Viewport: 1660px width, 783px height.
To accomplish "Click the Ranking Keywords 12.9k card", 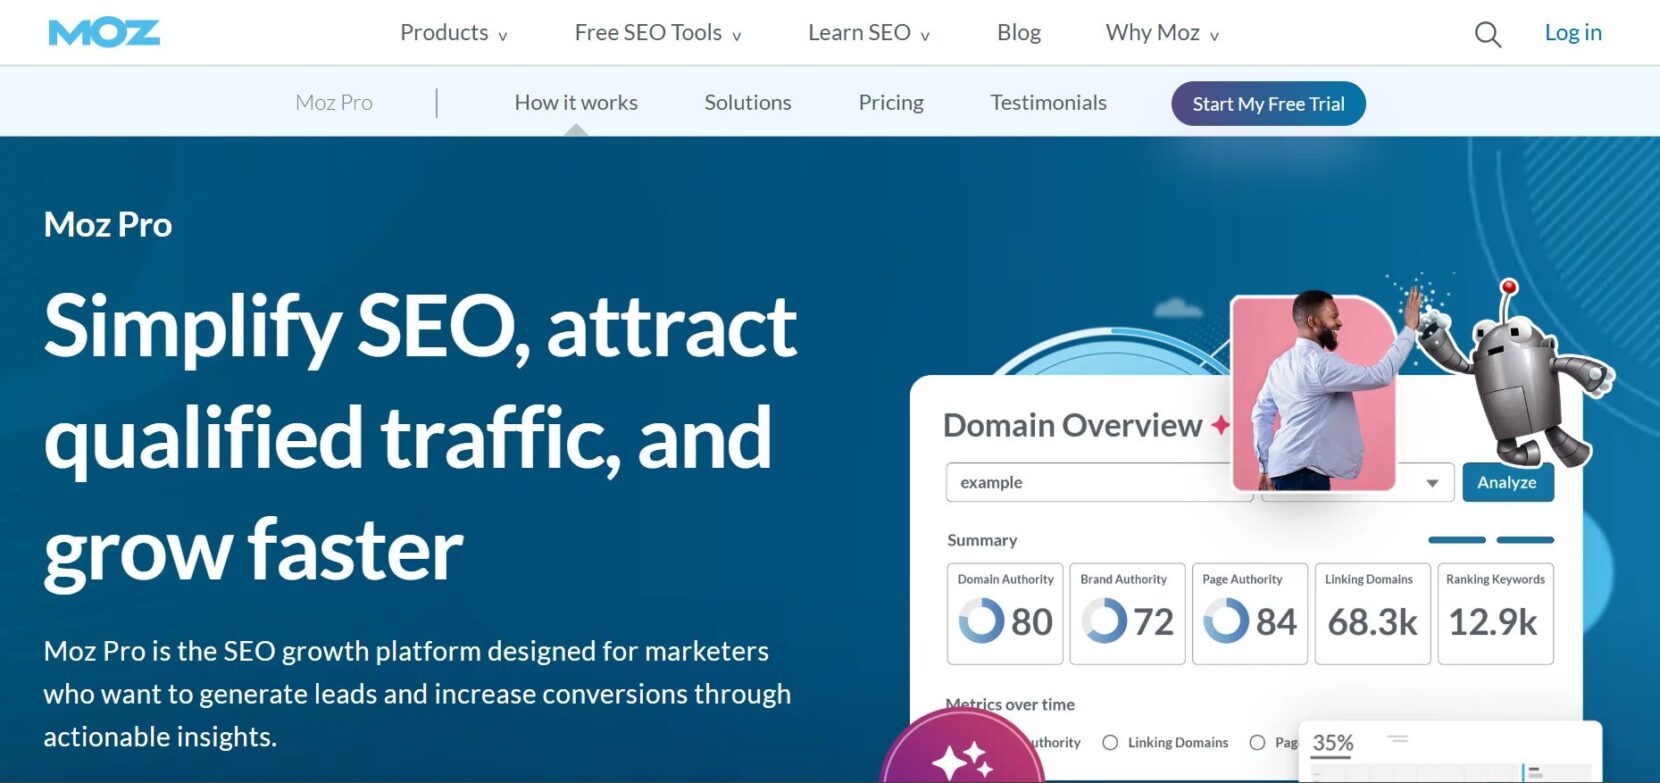I will coord(1495,613).
